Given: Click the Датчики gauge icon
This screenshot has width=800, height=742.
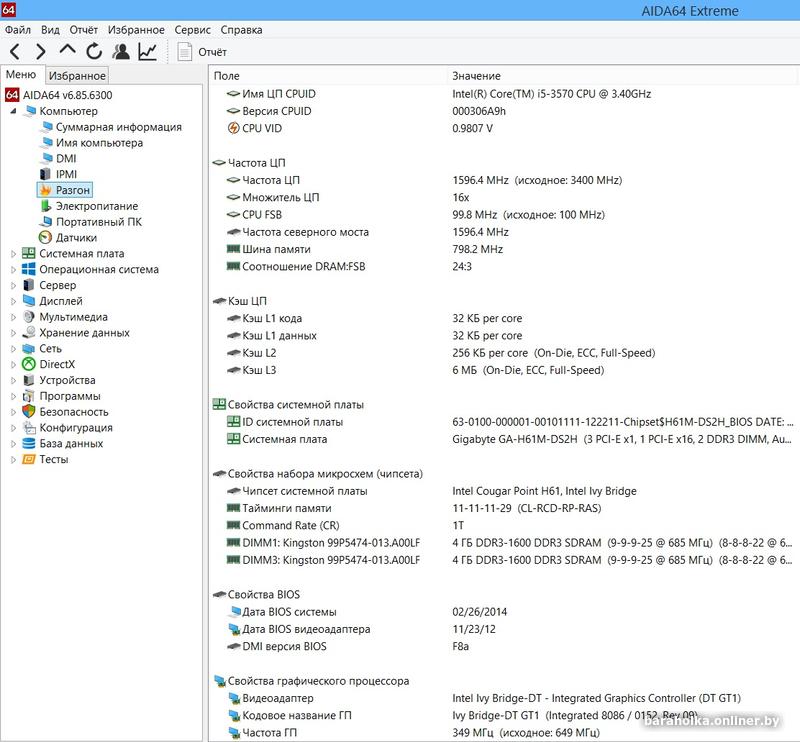Looking at the screenshot, I should (x=46, y=237).
